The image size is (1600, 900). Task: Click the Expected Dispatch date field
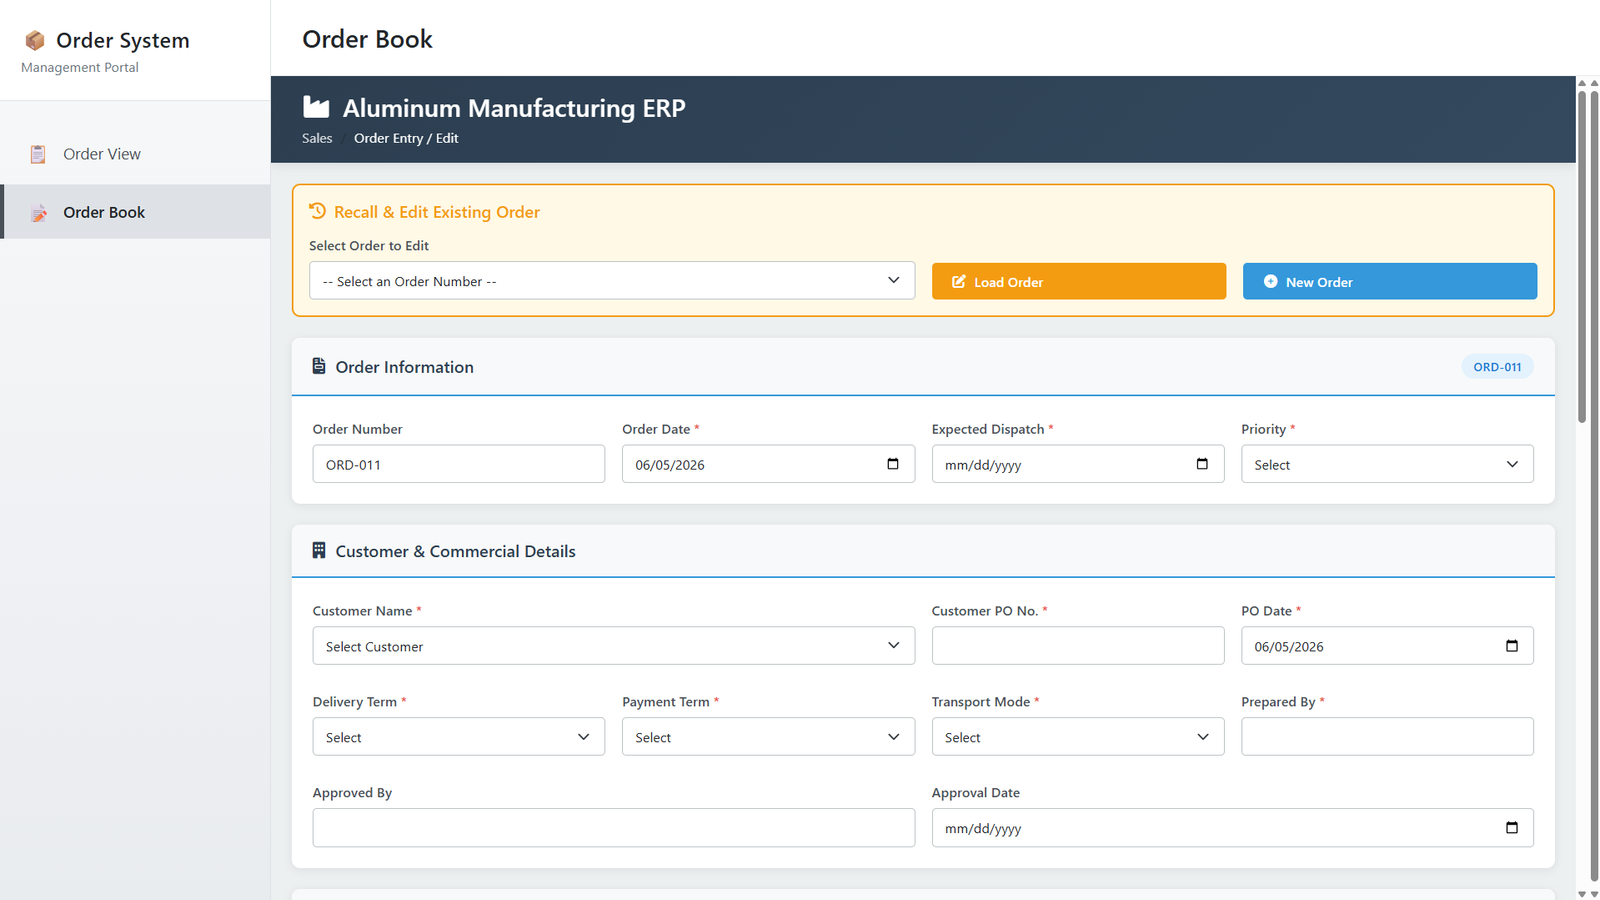1078,464
